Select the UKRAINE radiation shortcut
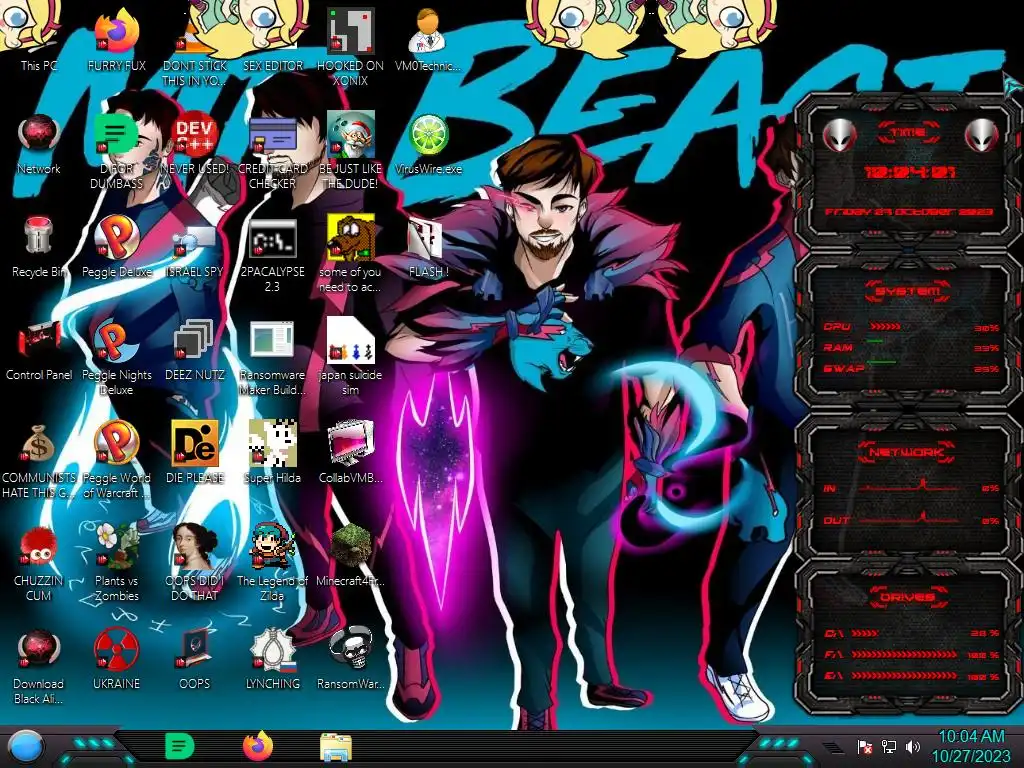The height and width of the screenshot is (768, 1024). [116, 660]
